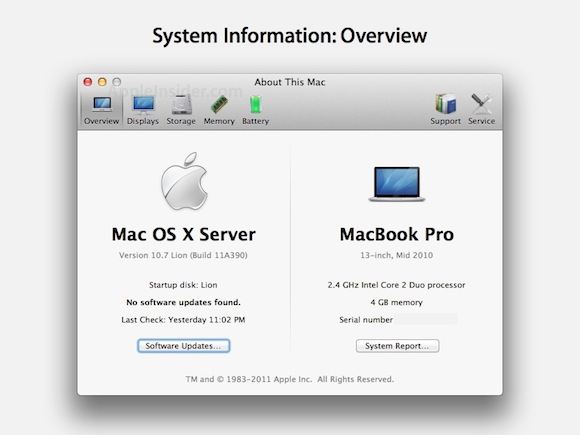Open the Support books icon
Viewport: 580px width, 435px height.
coord(445,104)
